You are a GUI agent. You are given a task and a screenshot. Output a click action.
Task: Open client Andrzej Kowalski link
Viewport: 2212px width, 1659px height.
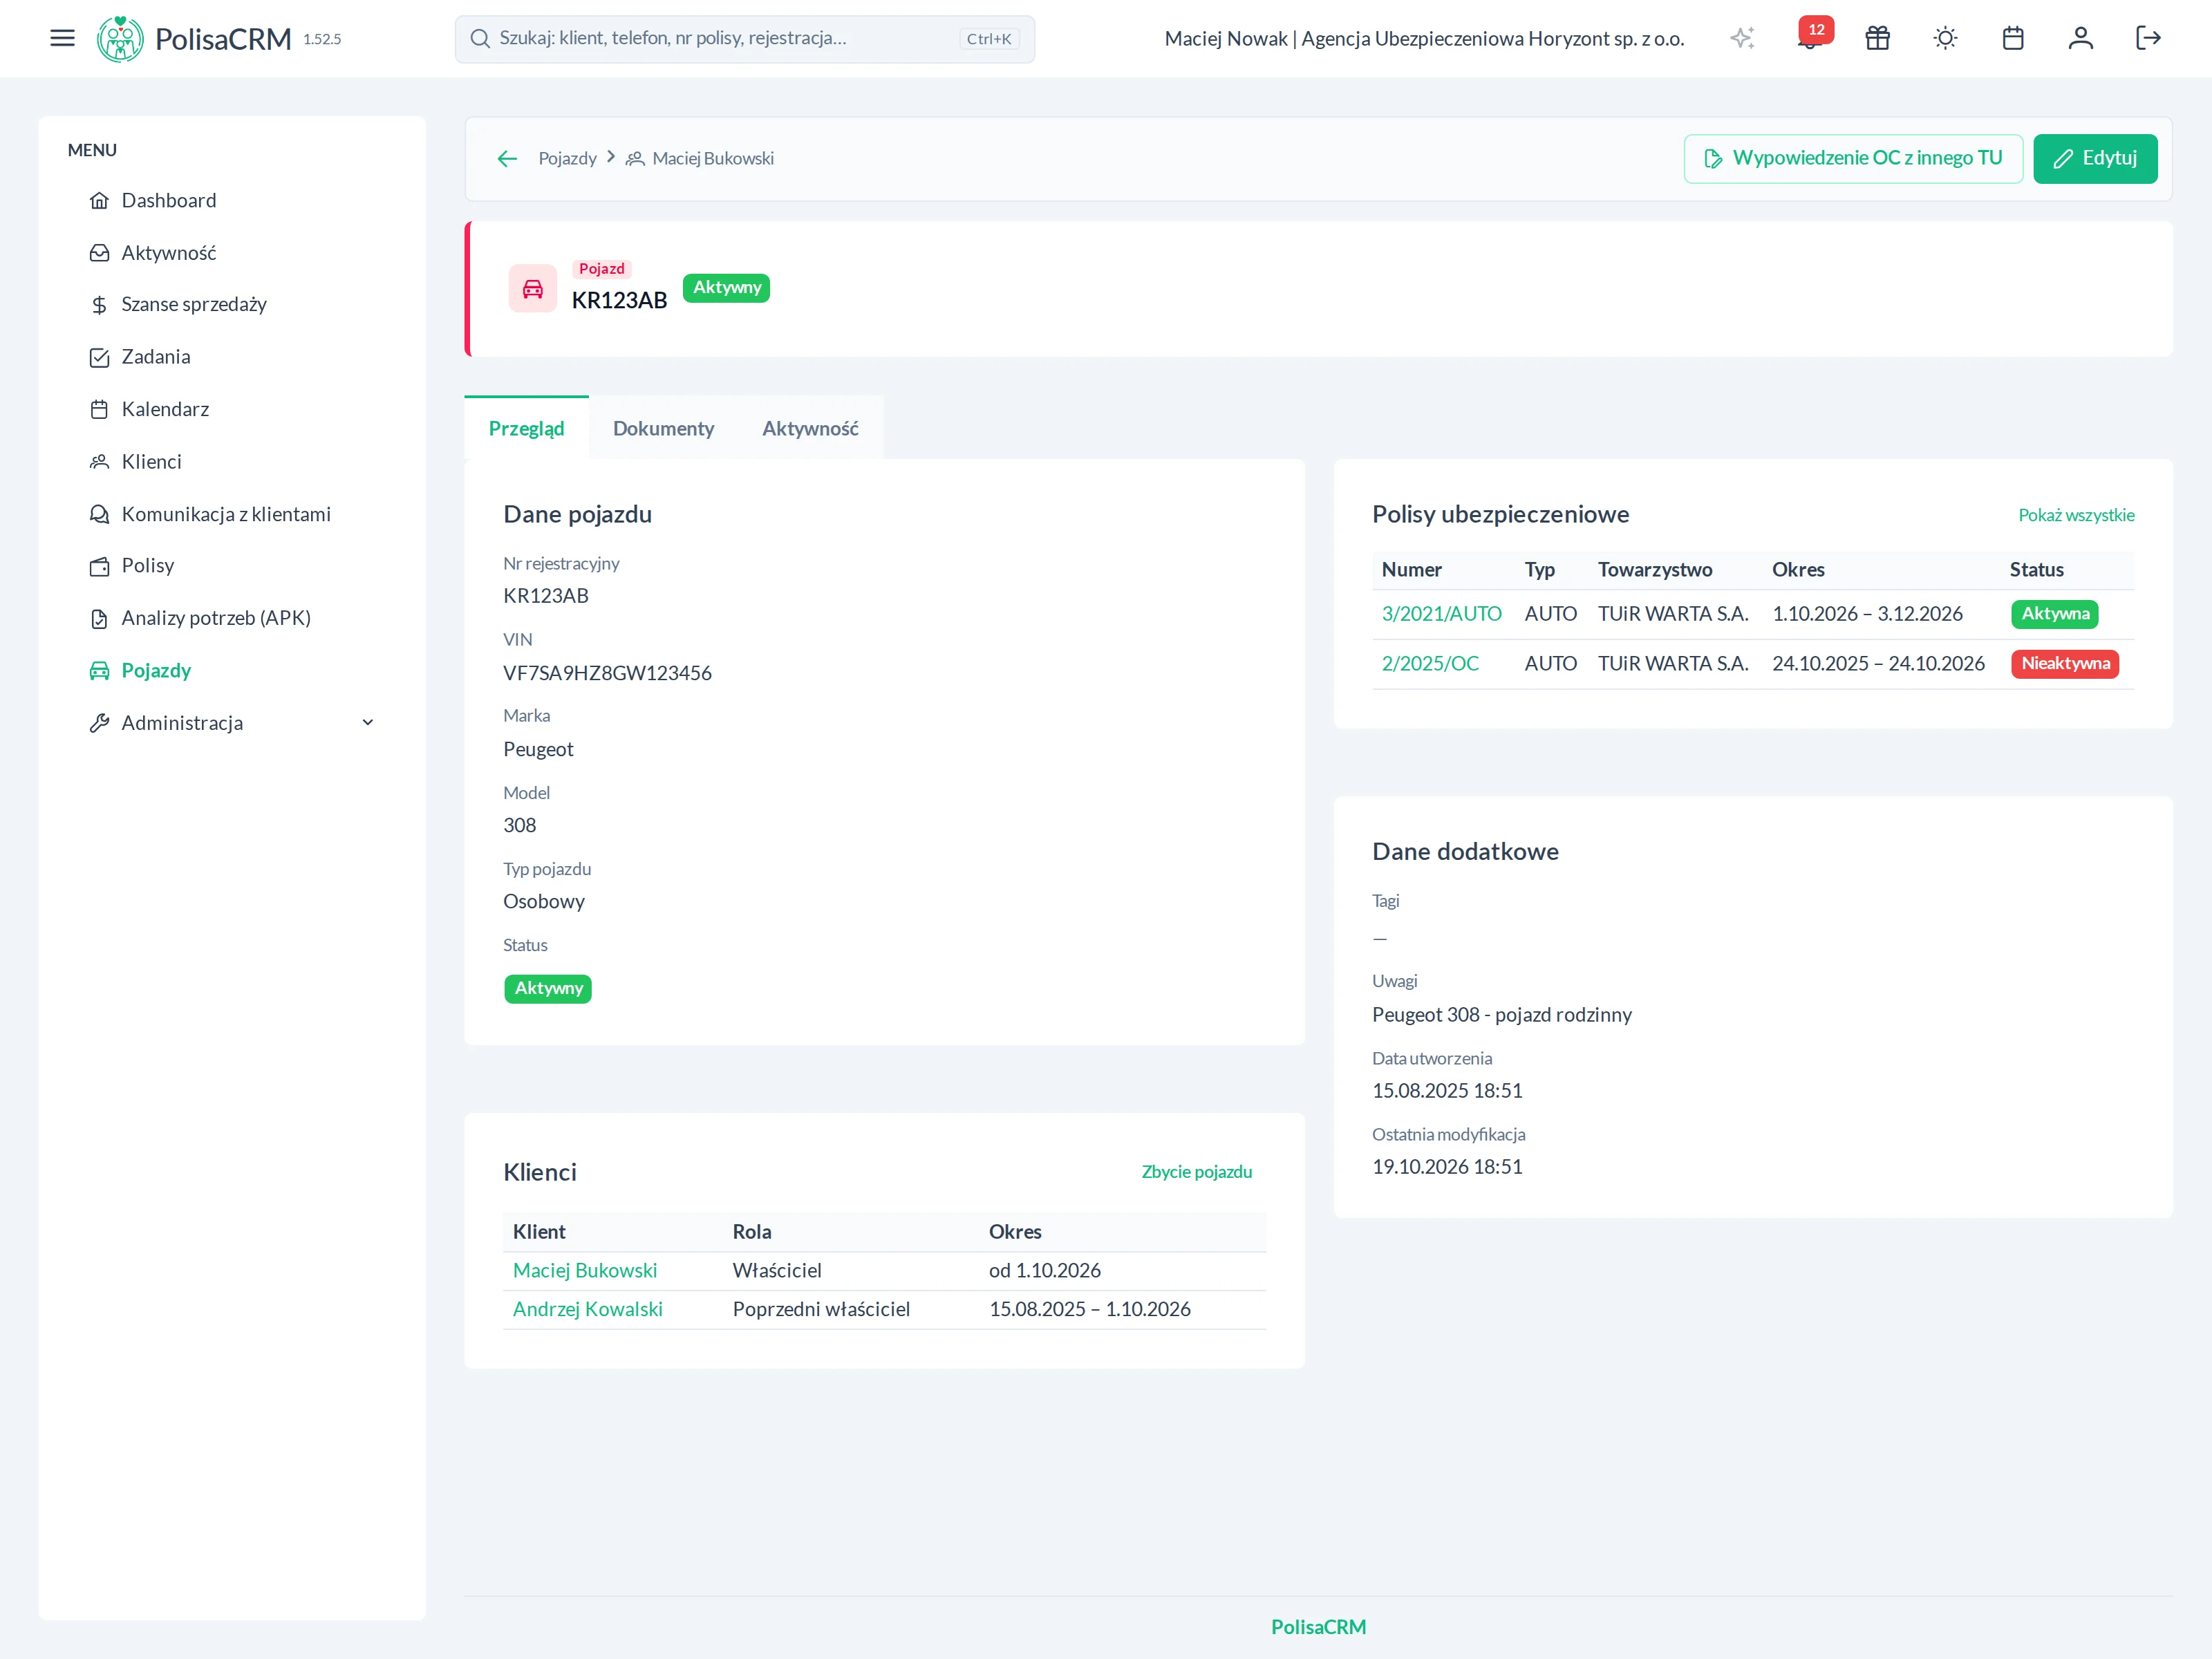[x=588, y=1309]
